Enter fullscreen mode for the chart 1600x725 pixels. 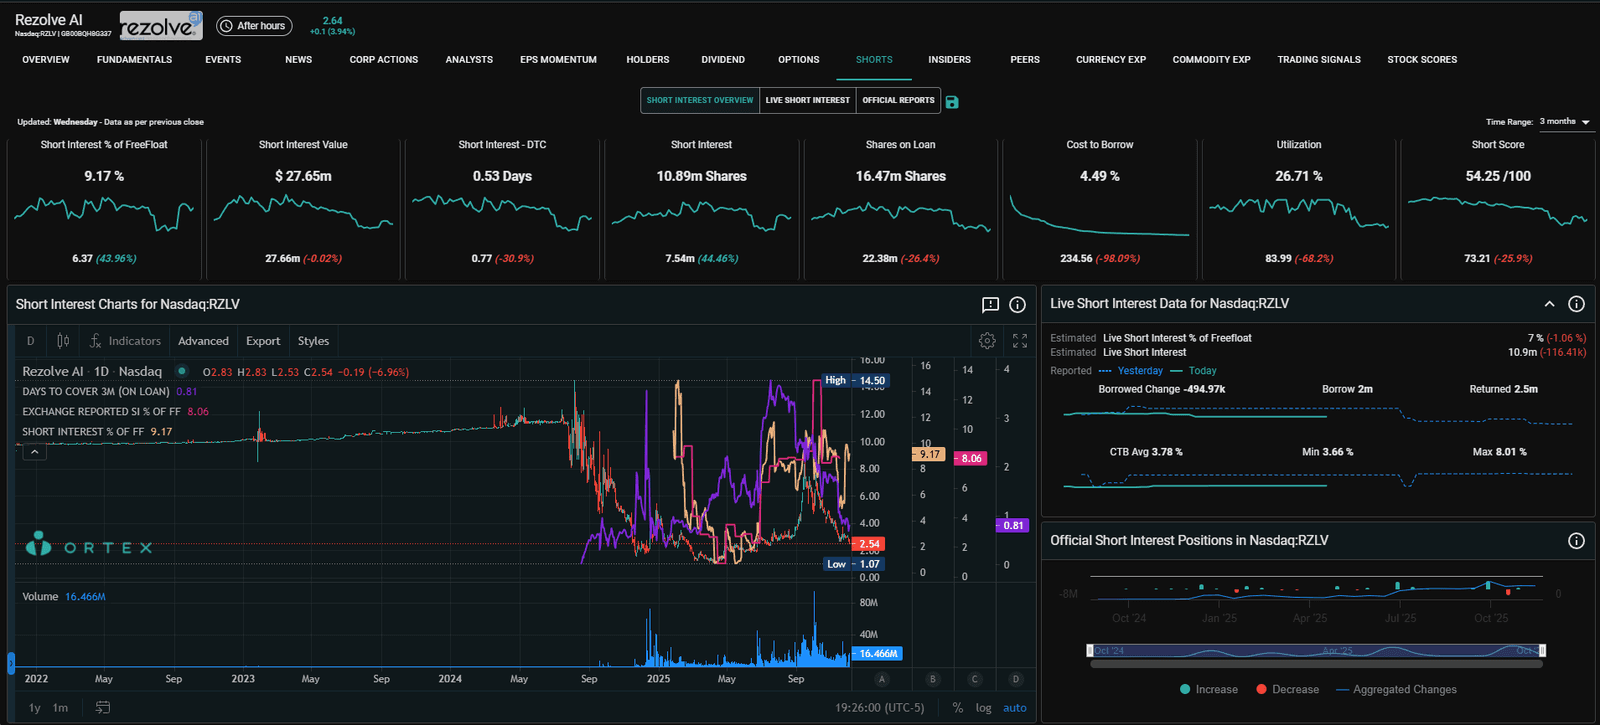(1020, 341)
